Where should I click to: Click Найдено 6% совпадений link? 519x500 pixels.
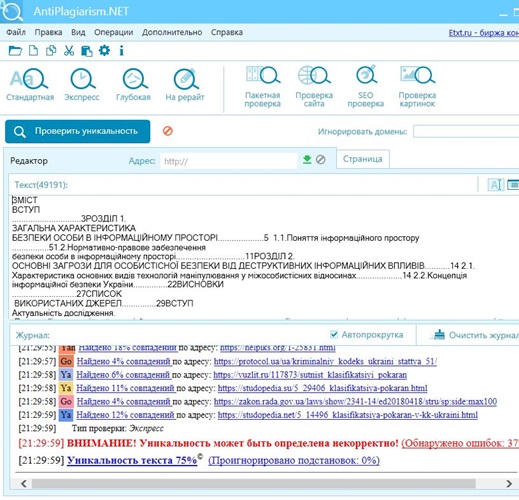pos(123,375)
